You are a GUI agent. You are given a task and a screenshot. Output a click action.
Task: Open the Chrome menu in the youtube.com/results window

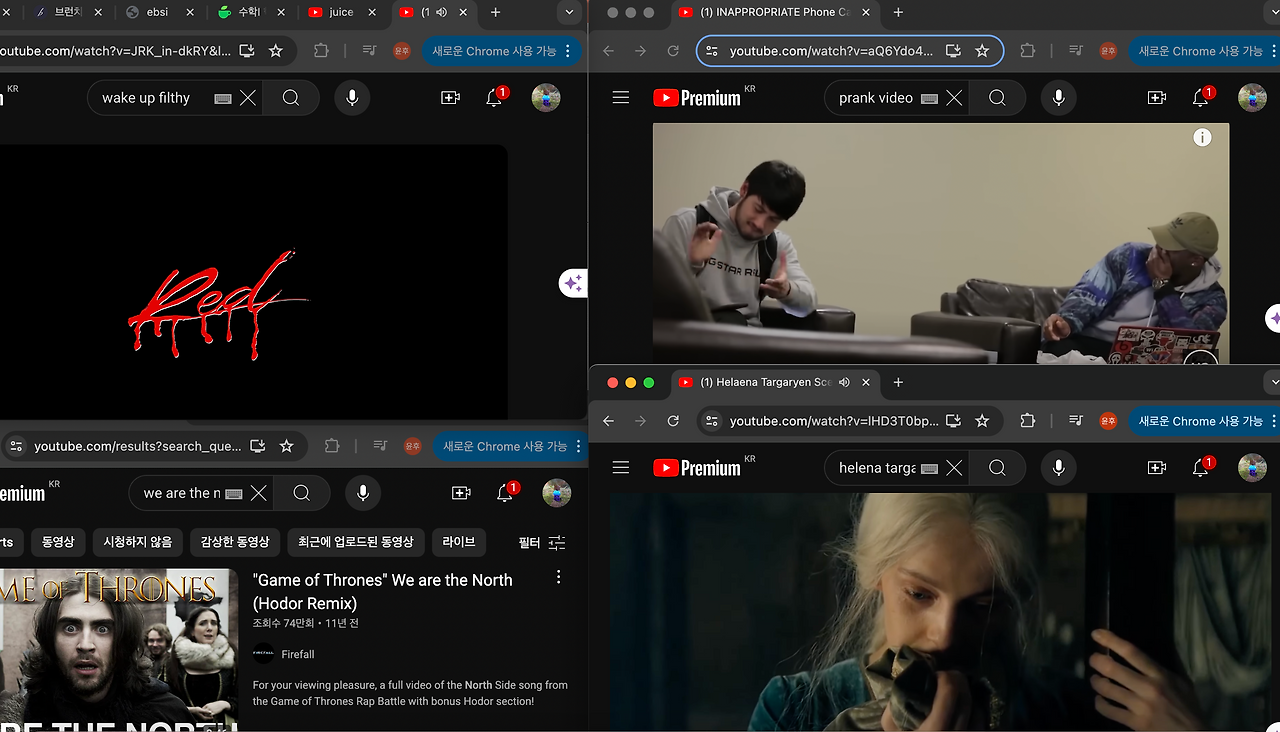[x=579, y=446]
